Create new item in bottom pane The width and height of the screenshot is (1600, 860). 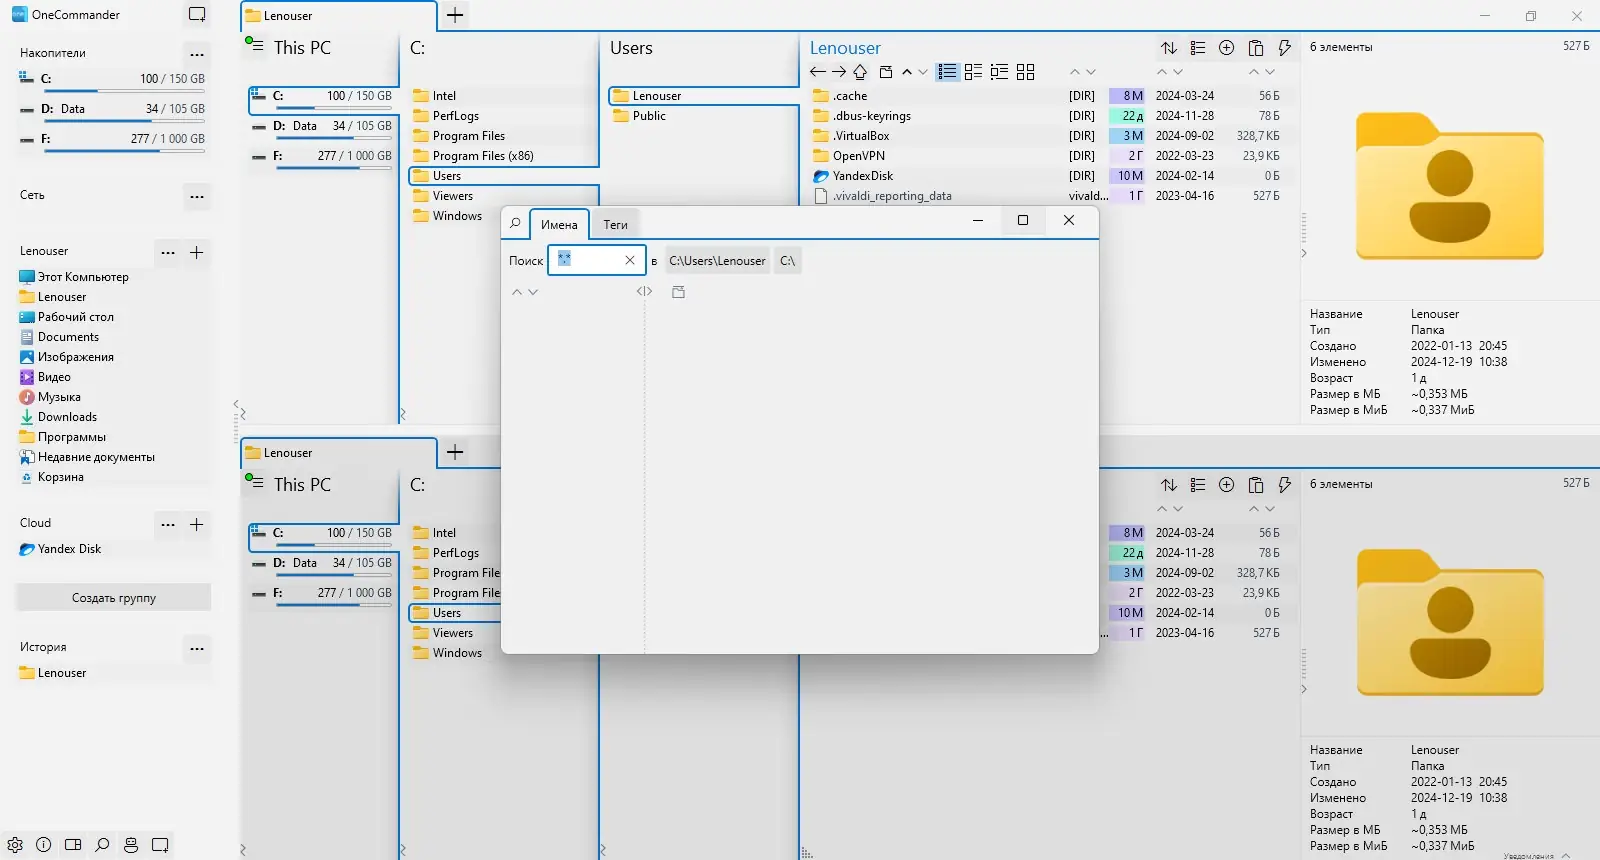pos(1227,485)
